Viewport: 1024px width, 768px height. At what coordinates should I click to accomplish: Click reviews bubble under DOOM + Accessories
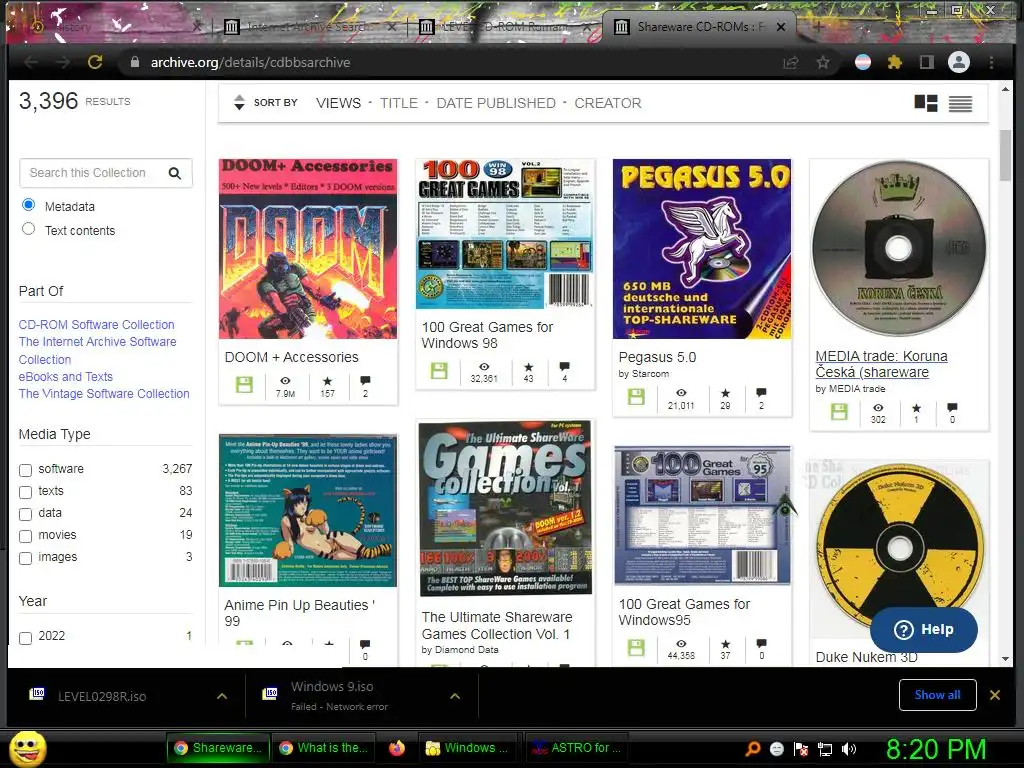[x=365, y=380]
